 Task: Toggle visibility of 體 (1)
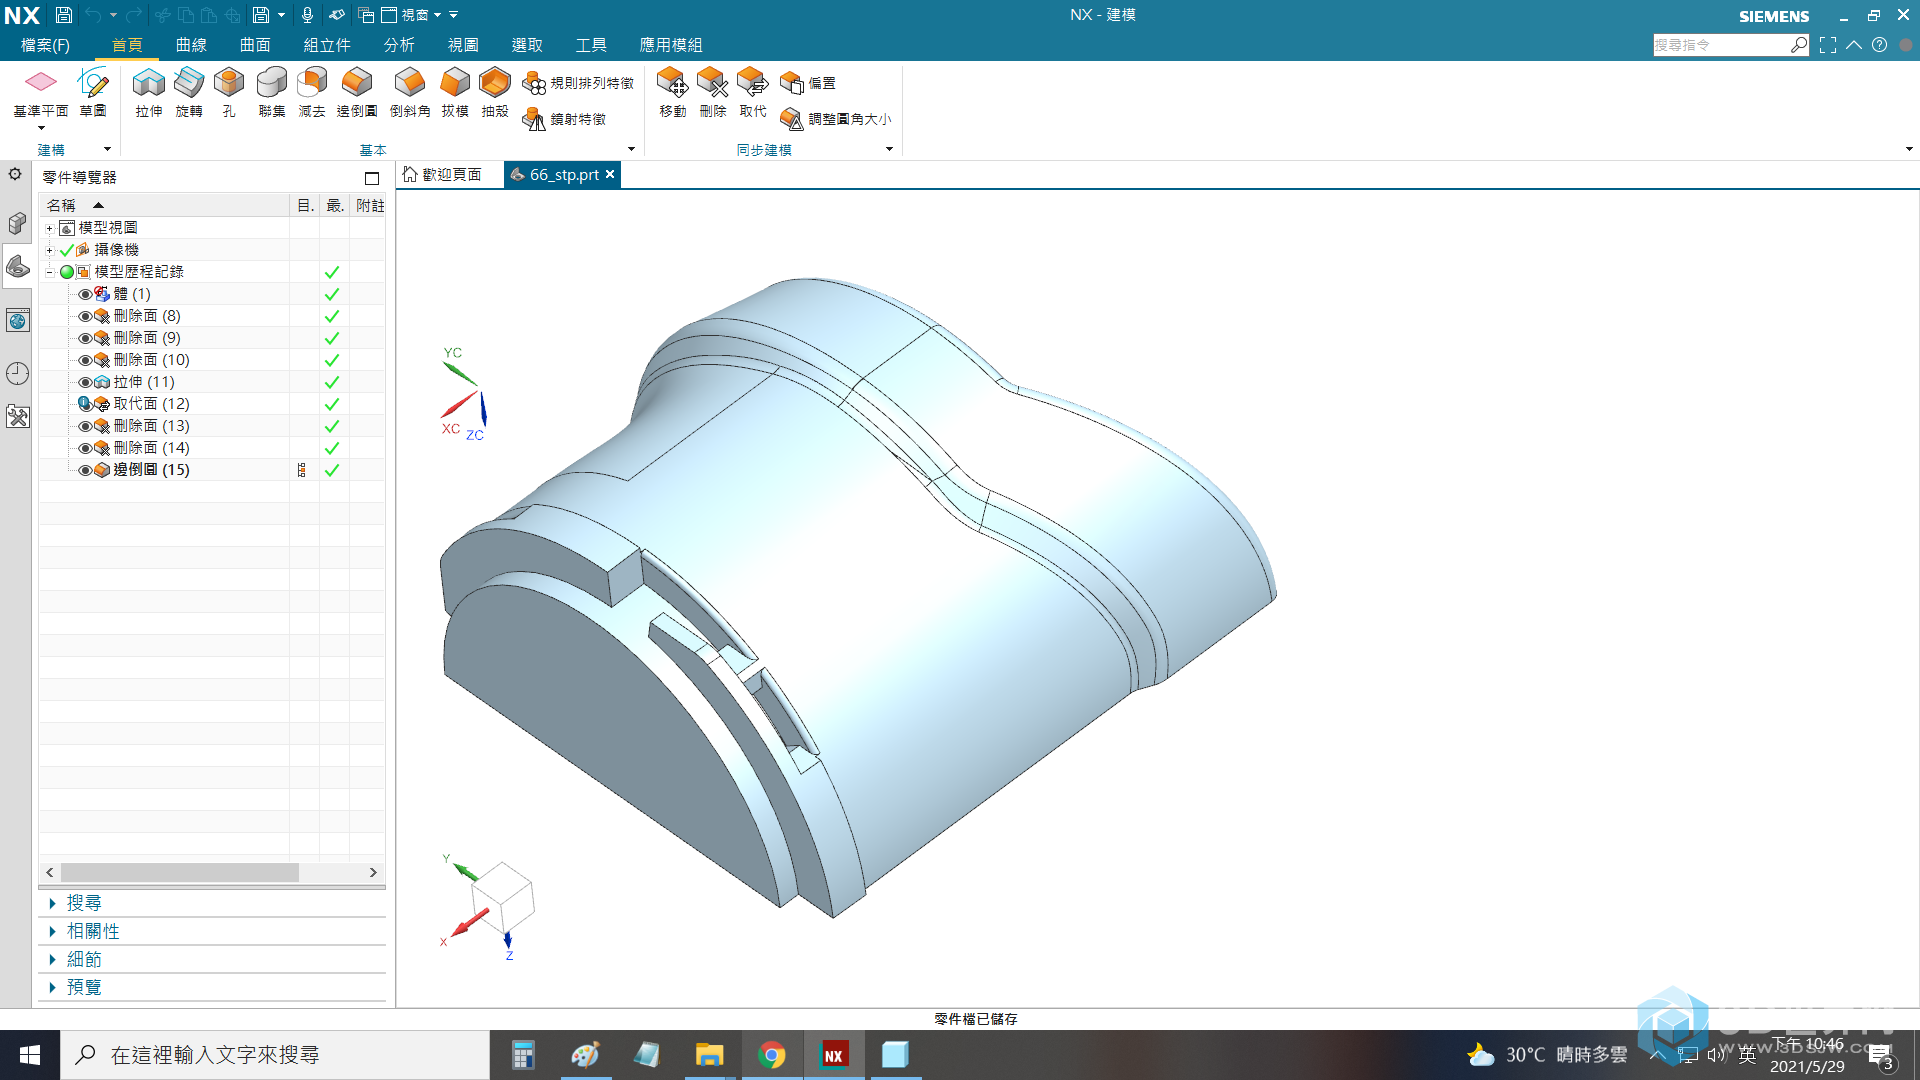point(85,294)
